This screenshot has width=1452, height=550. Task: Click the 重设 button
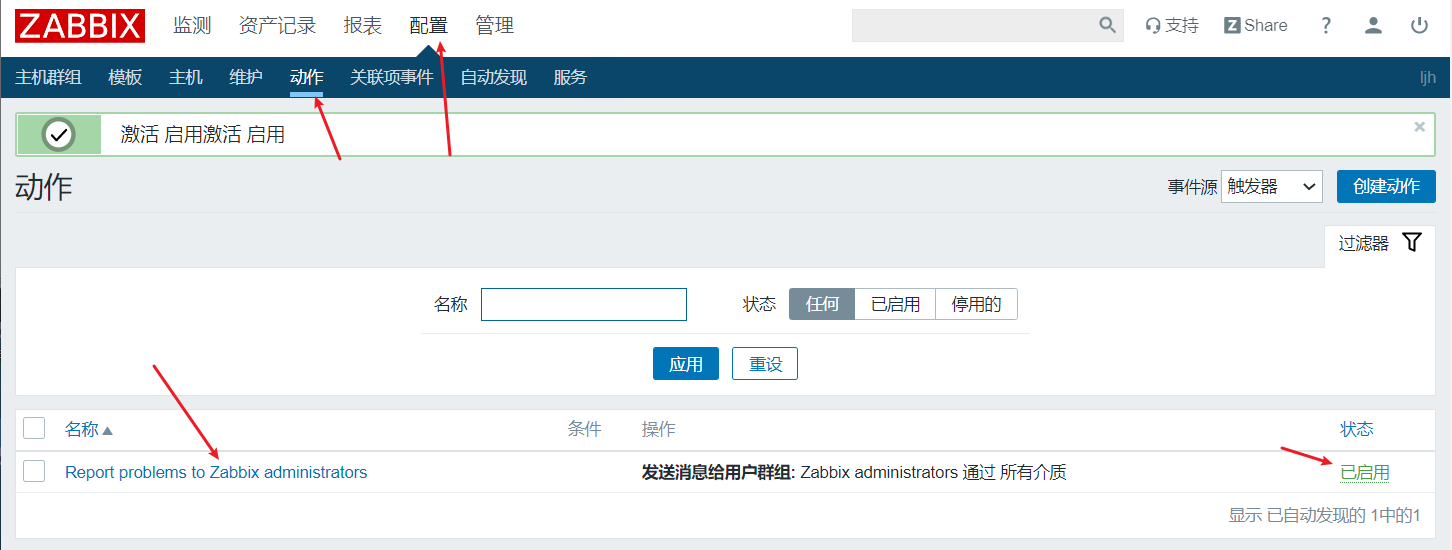[765, 364]
